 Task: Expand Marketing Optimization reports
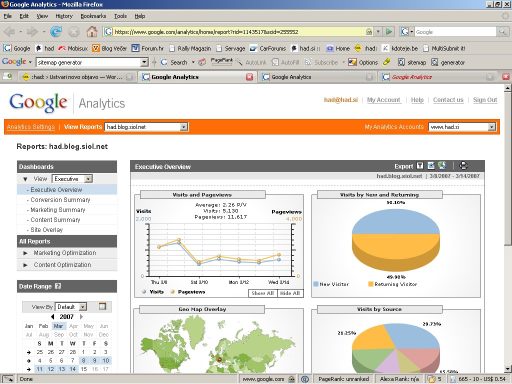[x=25, y=253]
